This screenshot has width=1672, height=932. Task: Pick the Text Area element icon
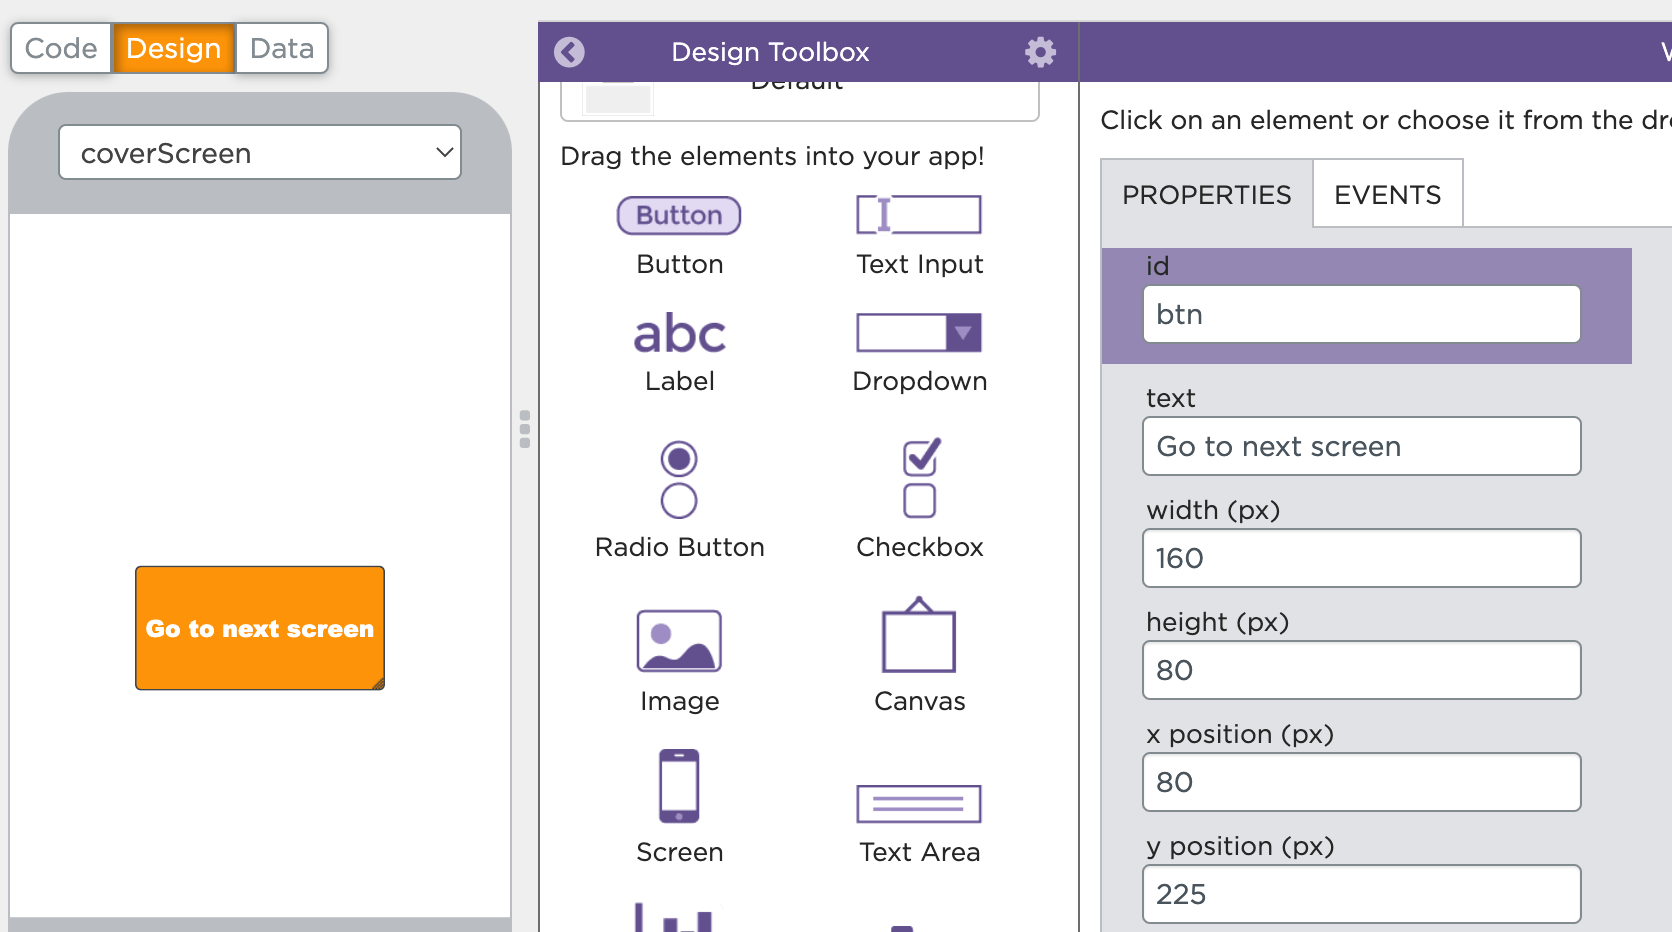coord(919,804)
